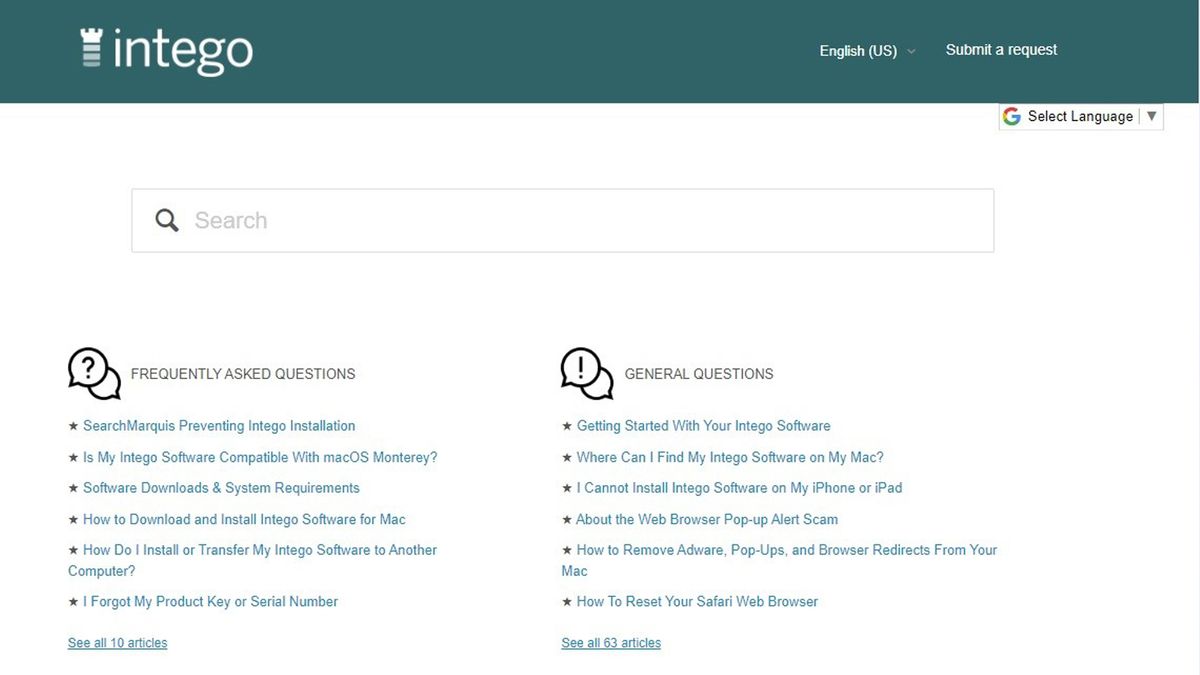The image size is (1200, 675).
Task: Open Getting Started With Your Intego Software
Action: click(x=703, y=426)
